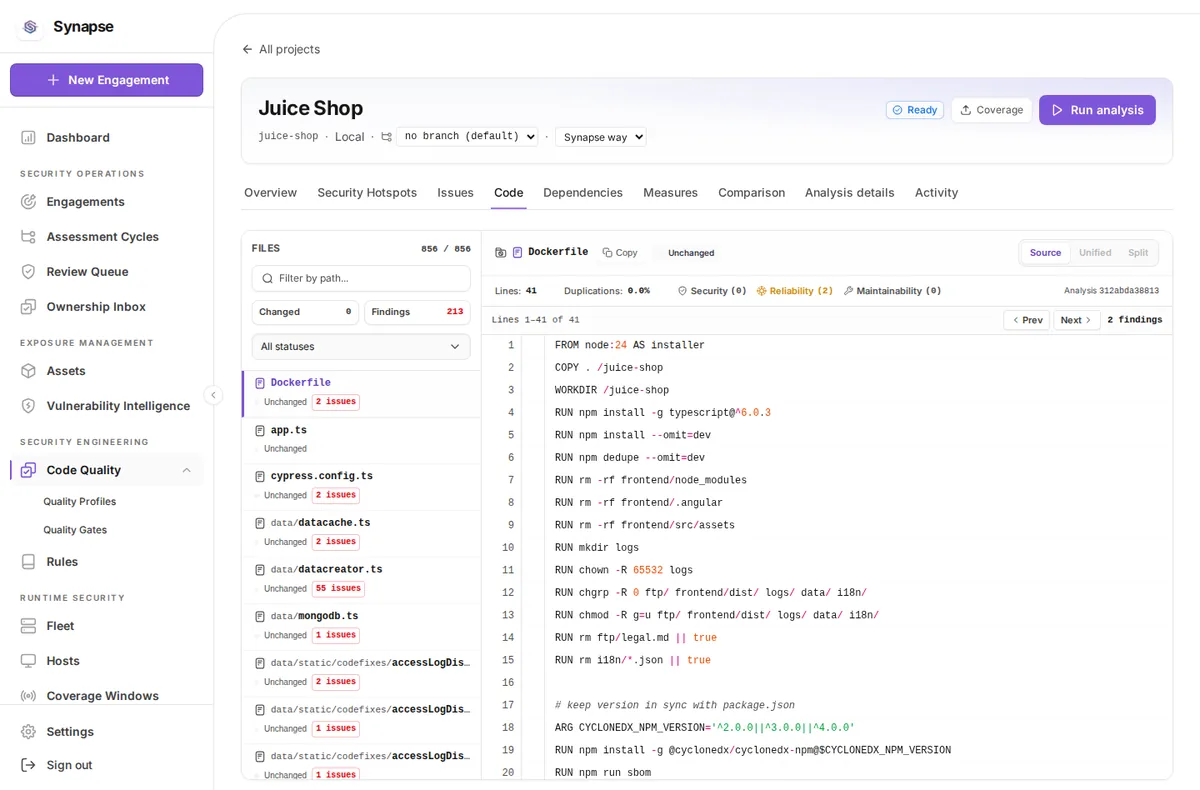
Task: Jump to the Prev finding
Action: click(1027, 320)
